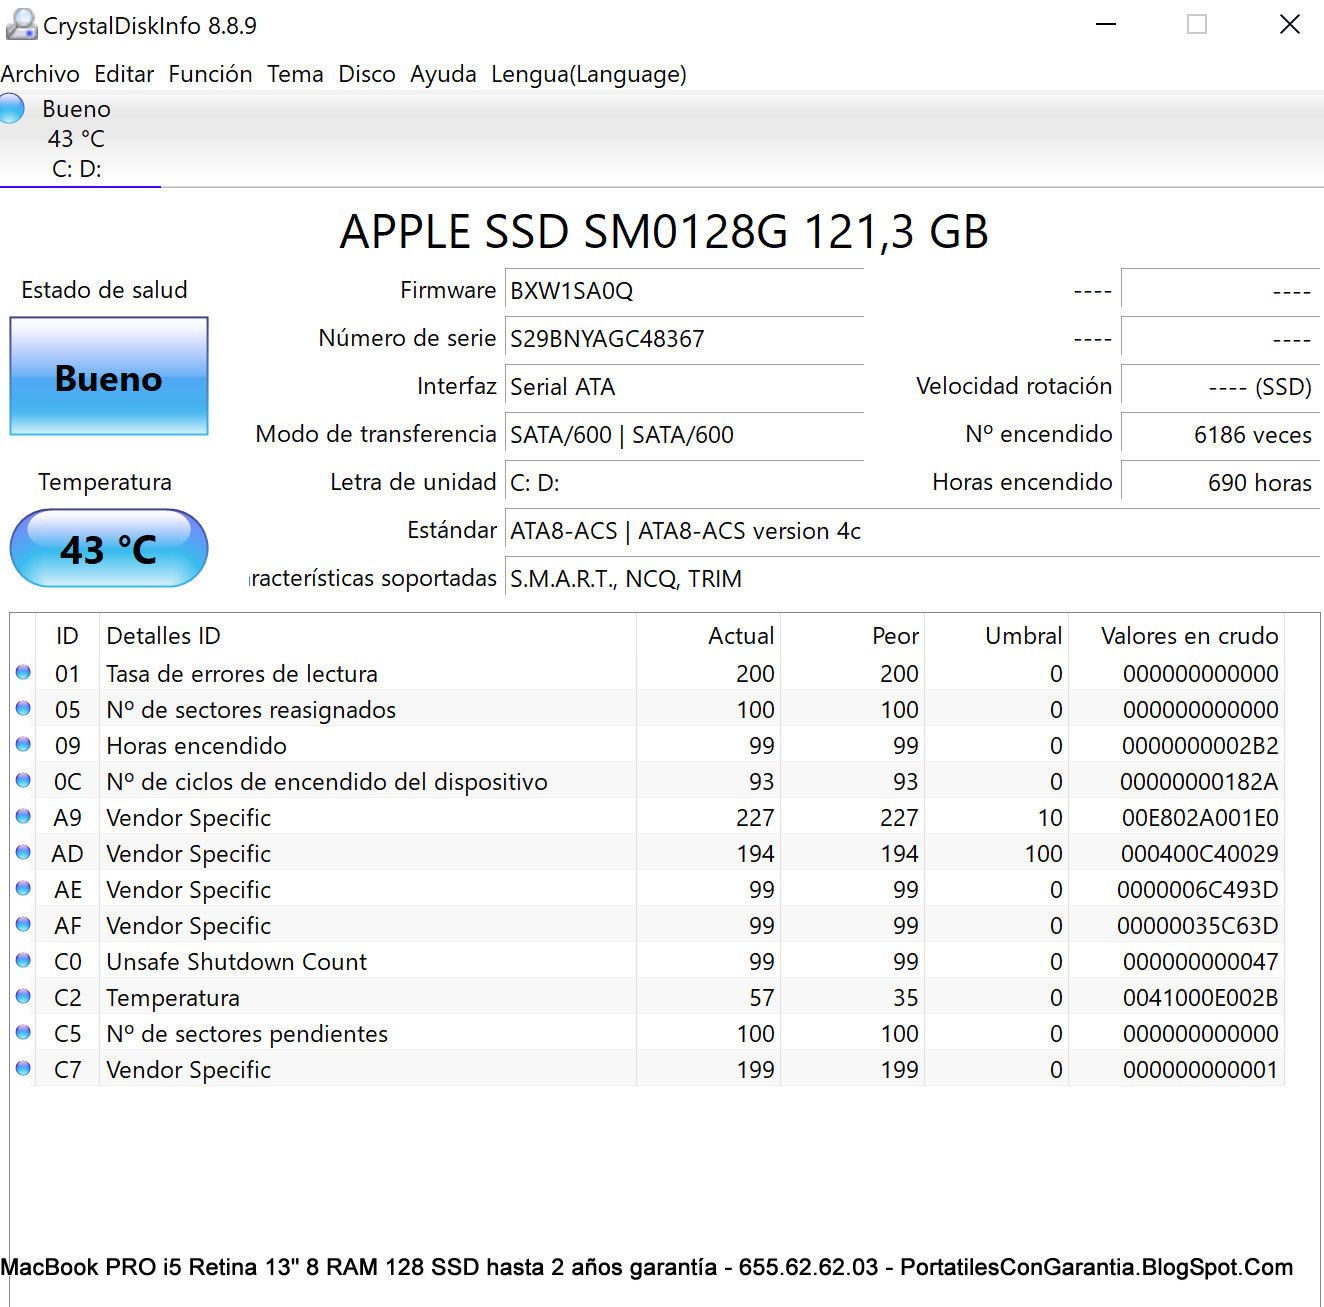This screenshot has width=1324, height=1307.
Task: Click the status dot for Nº de sectores pendientes
Action: click(x=23, y=1032)
